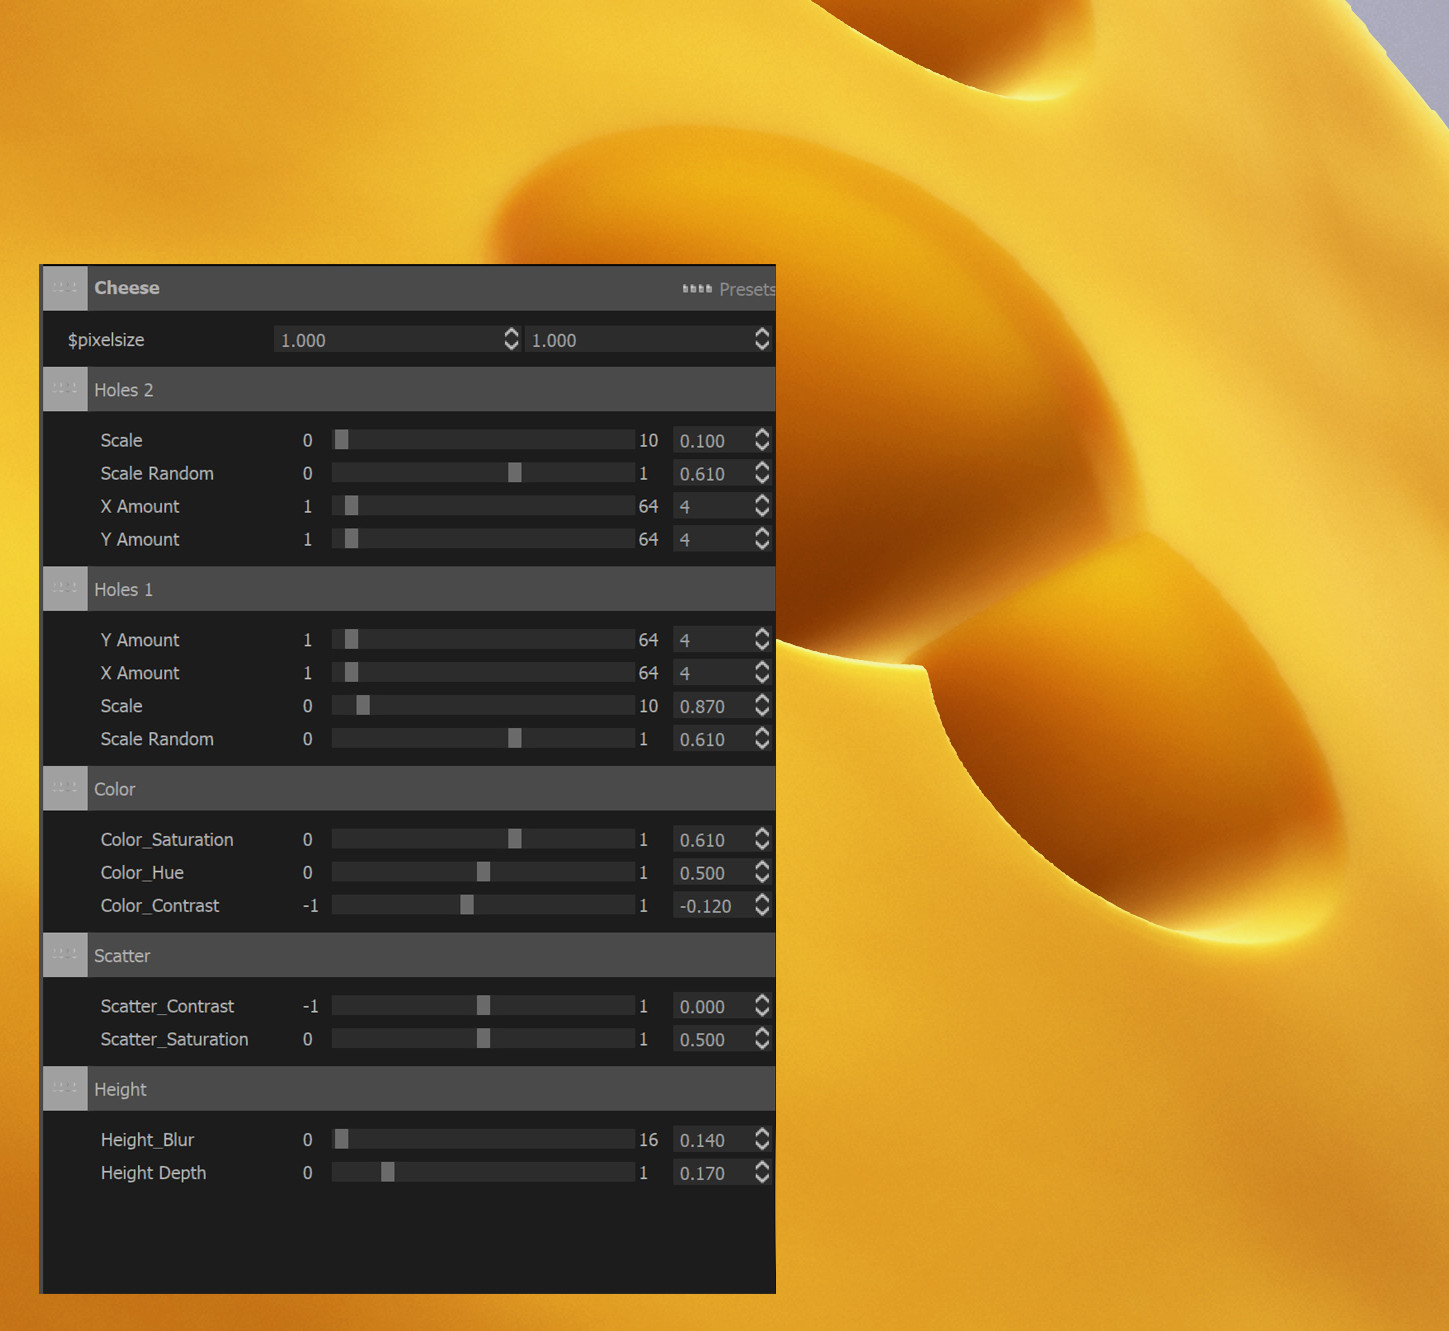Click the Holes 2 section handle icon

pyautogui.click(x=64, y=389)
